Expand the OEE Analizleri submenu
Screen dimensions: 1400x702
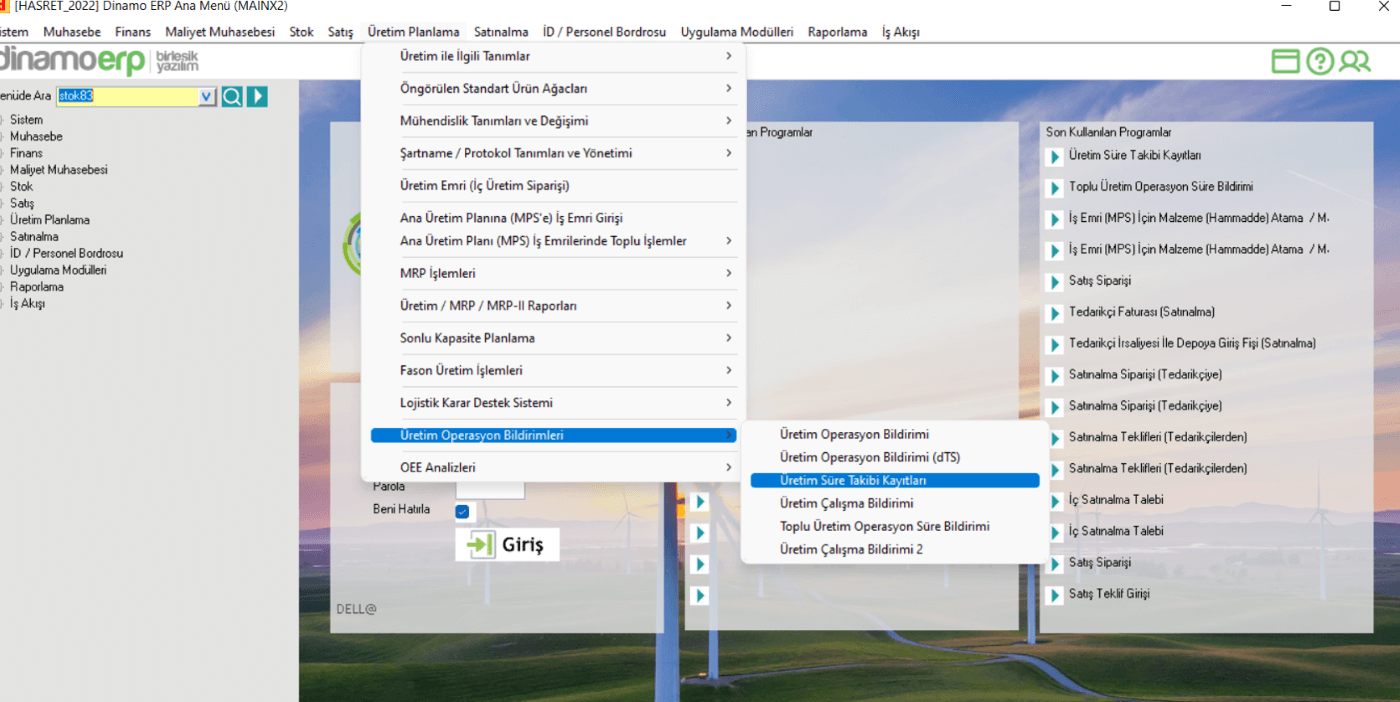[x=553, y=467]
